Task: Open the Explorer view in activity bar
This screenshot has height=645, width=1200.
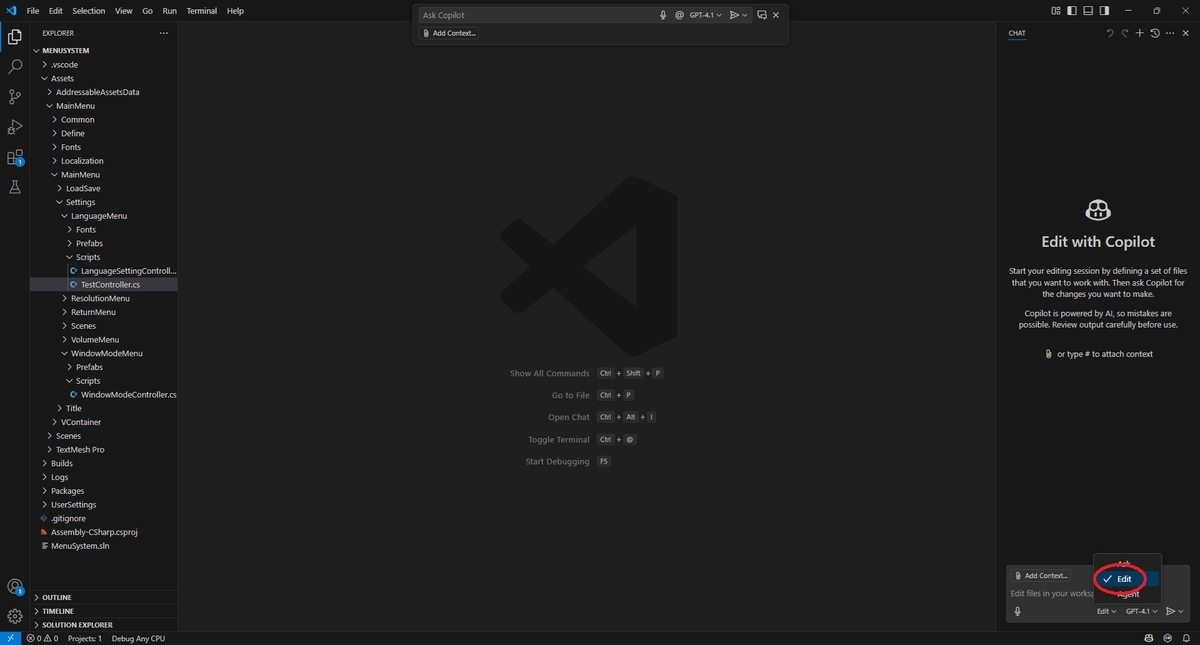Action: click(14, 35)
